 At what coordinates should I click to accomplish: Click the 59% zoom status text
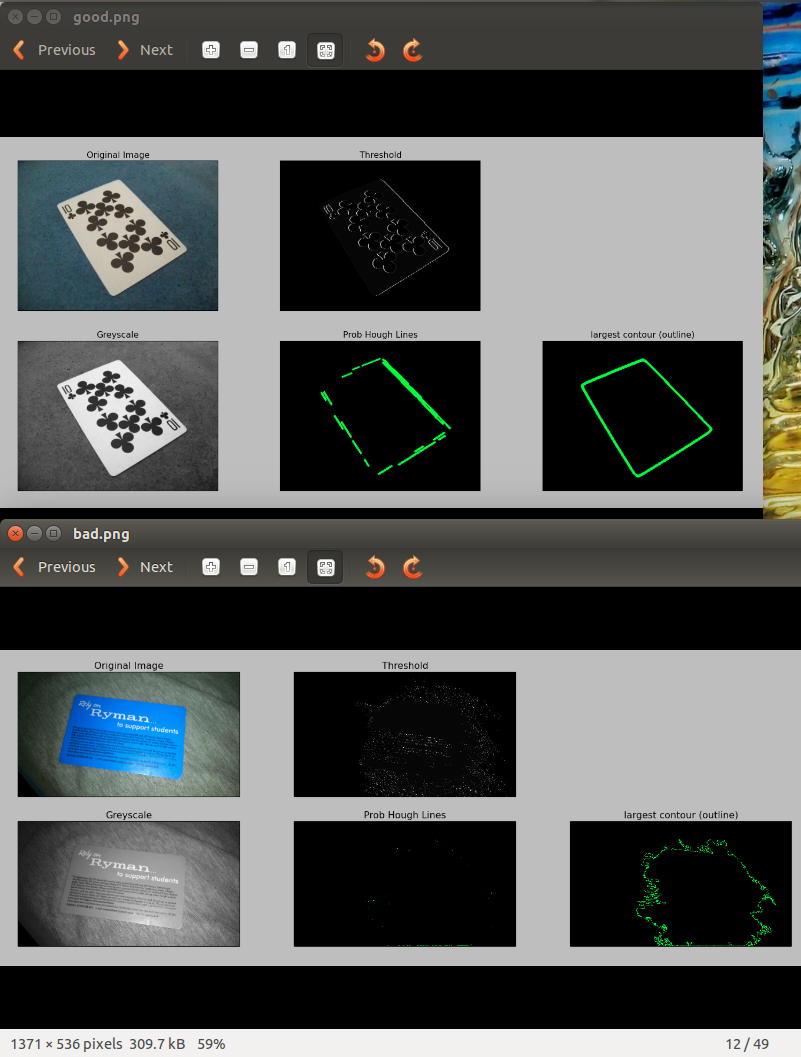(x=211, y=1044)
